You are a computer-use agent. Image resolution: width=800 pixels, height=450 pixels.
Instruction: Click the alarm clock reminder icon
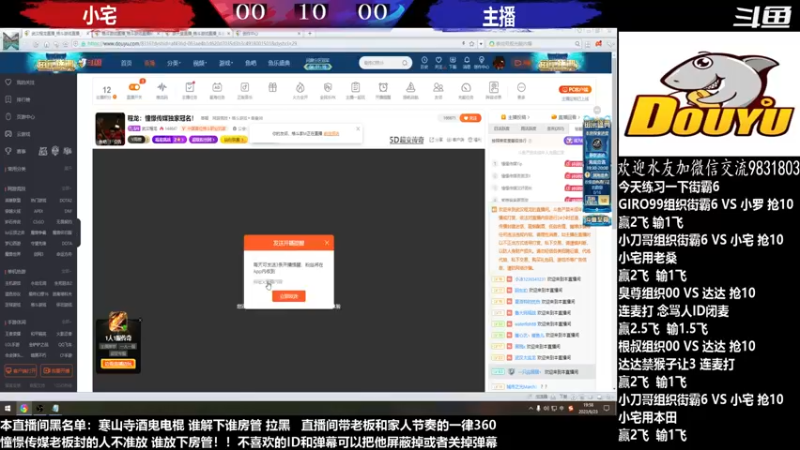pos(383,87)
